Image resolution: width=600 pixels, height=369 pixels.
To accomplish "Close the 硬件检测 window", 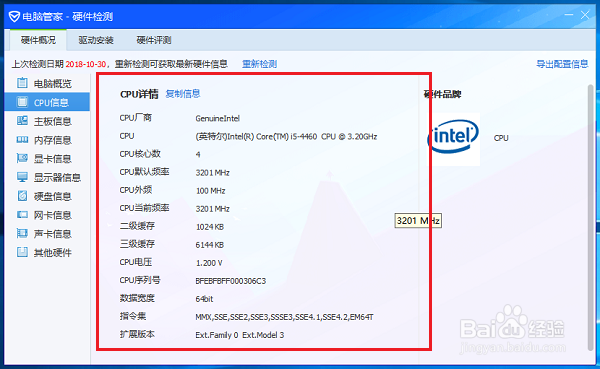I will pyautogui.click(x=585, y=15).
